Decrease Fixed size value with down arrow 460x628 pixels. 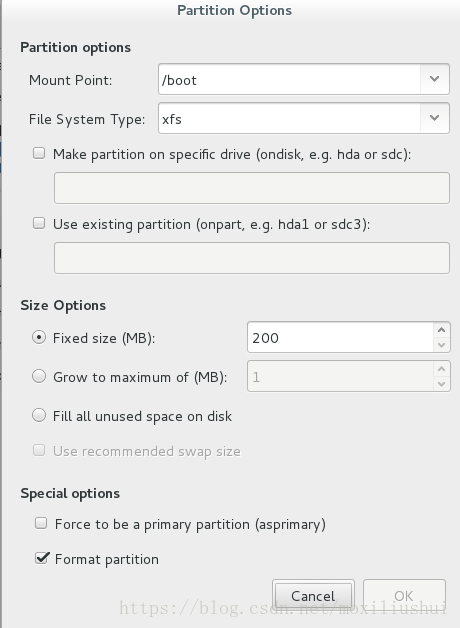click(442, 345)
